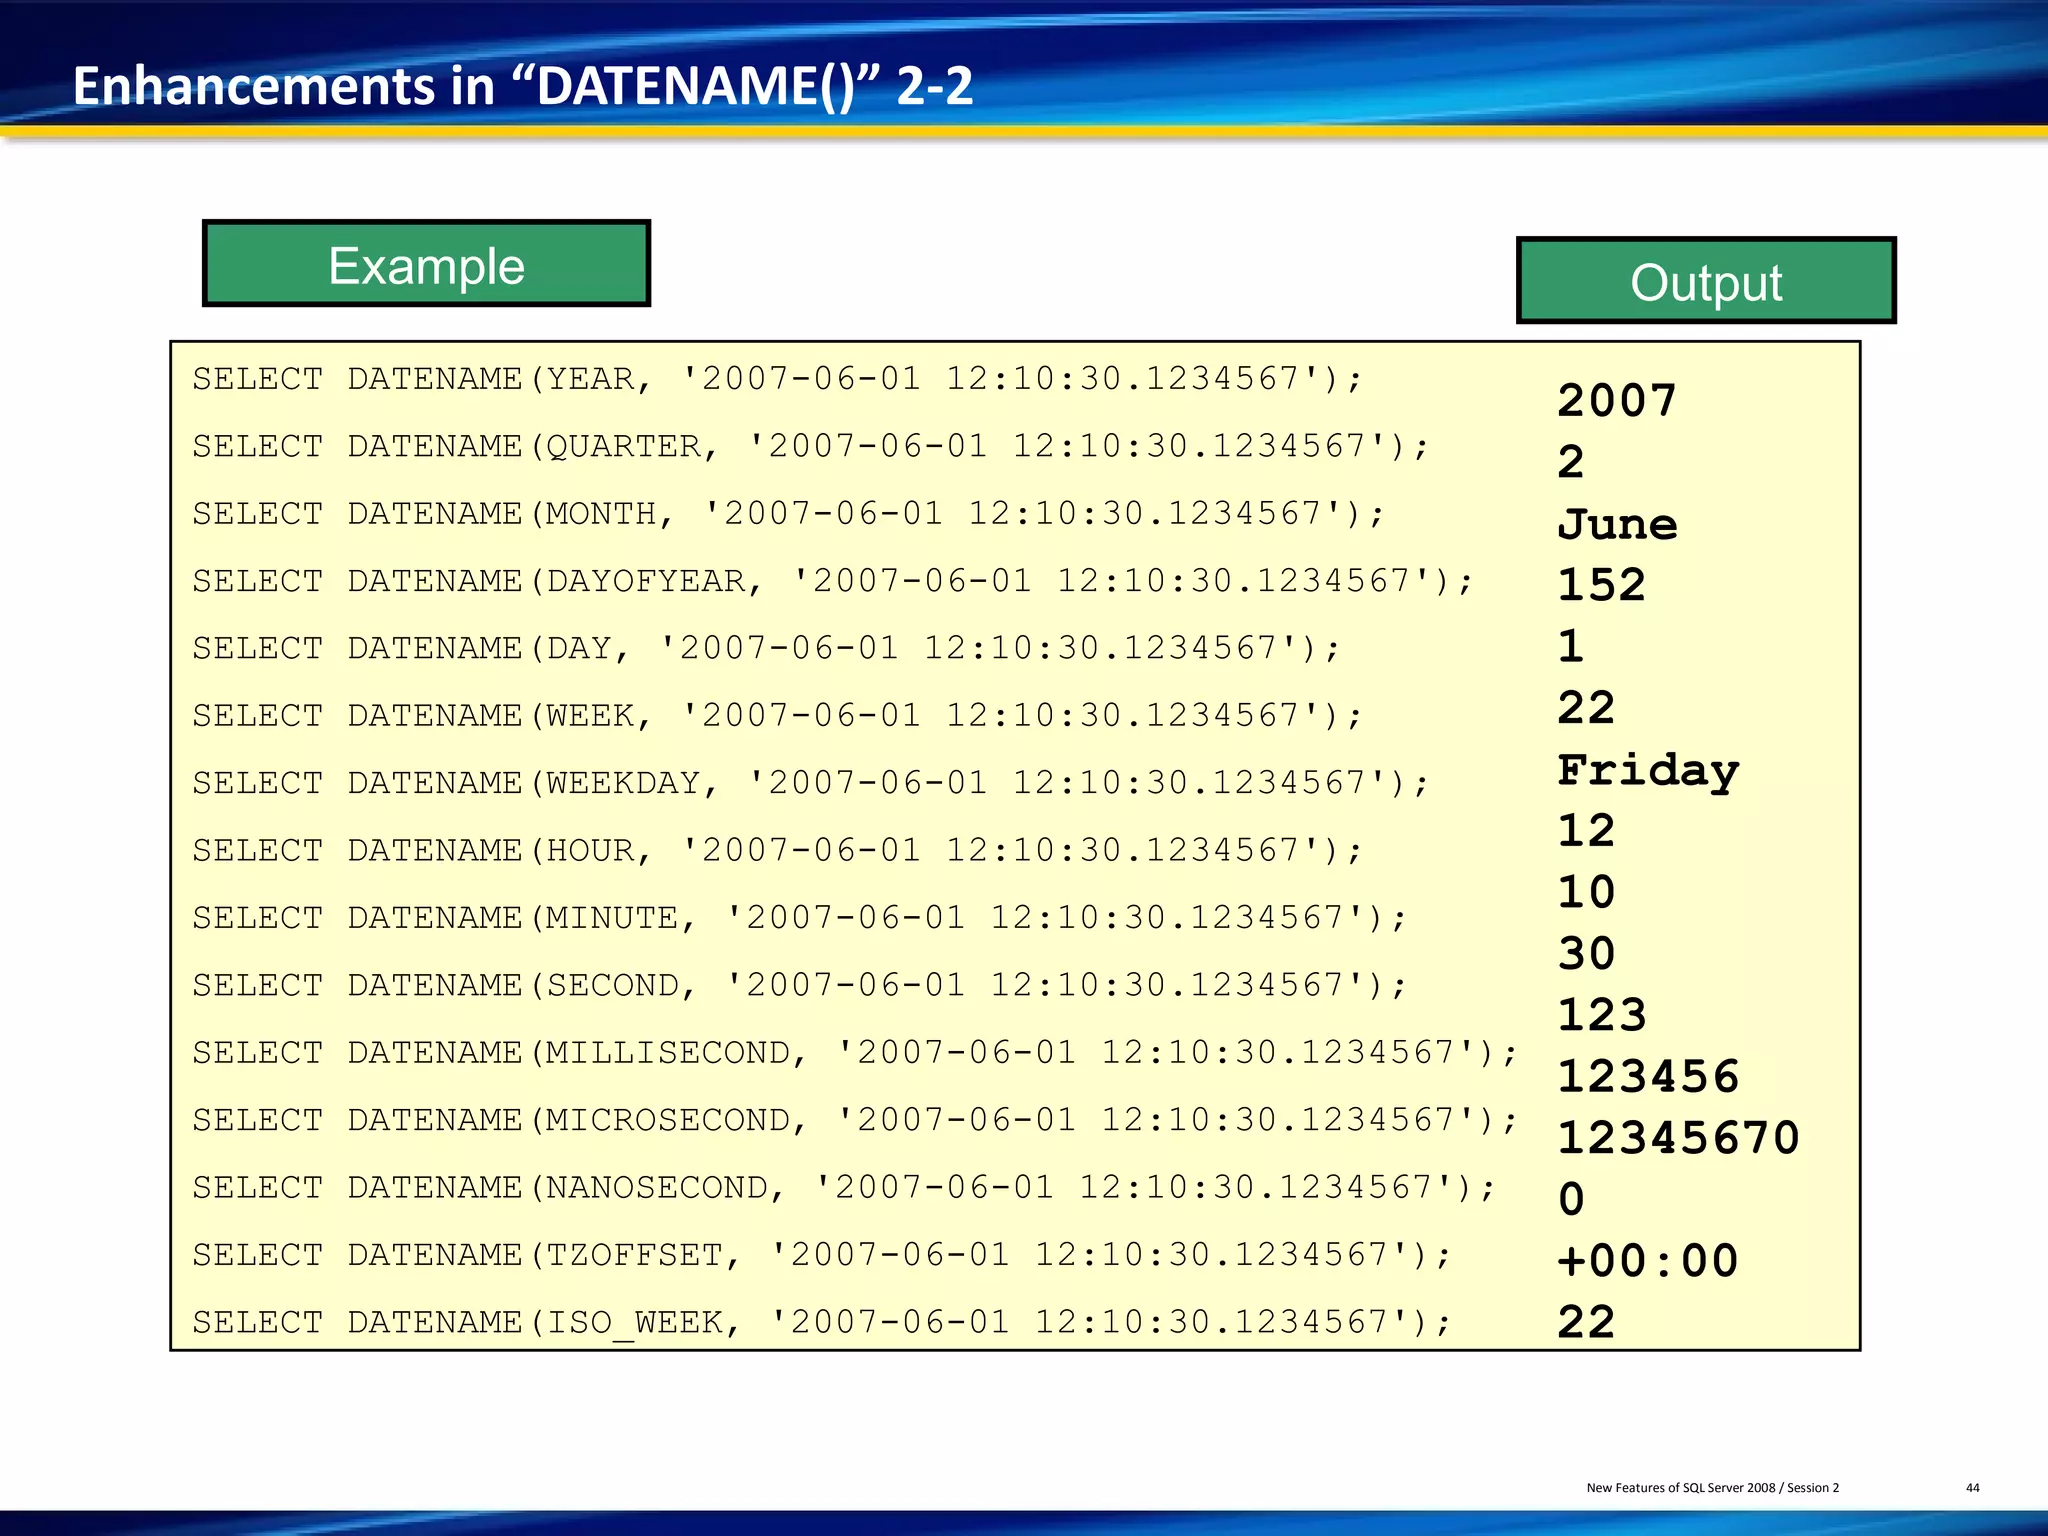Click the green Output label box

(1706, 281)
